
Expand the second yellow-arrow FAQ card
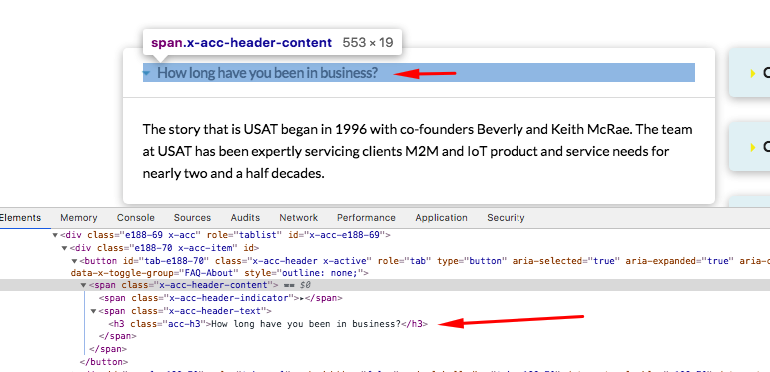pyautogui.click(x=749, y=146)
